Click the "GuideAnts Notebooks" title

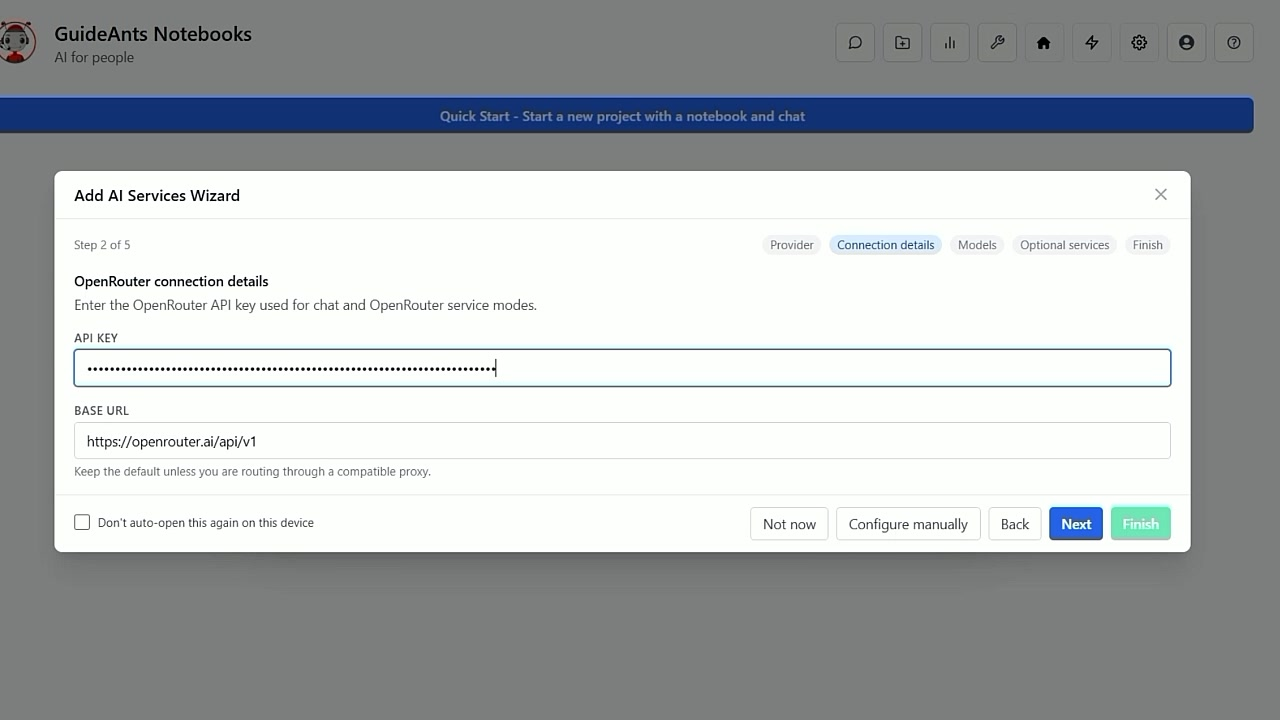tap(153, 34)
